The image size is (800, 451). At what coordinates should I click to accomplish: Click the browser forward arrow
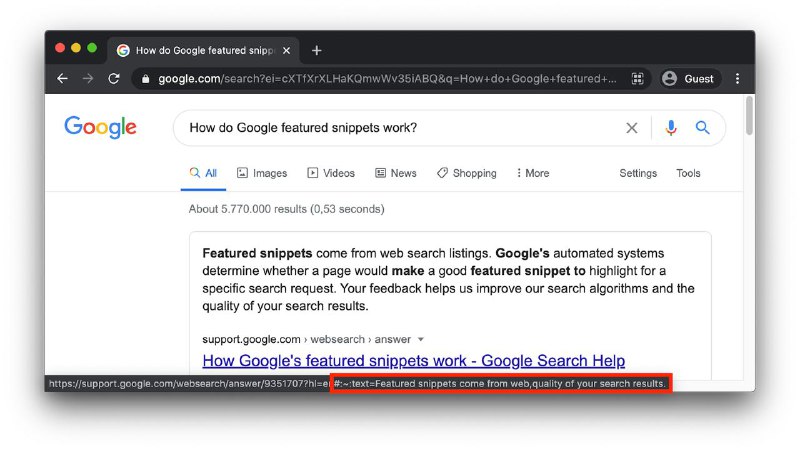pos(88,79)
